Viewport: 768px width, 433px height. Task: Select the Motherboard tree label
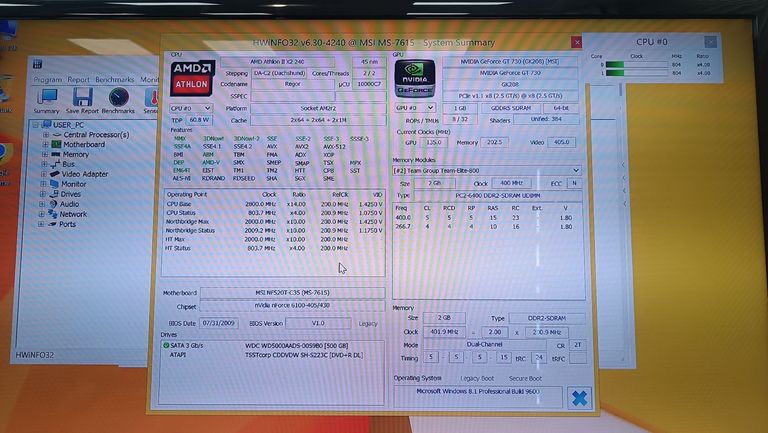click(84, 144)
